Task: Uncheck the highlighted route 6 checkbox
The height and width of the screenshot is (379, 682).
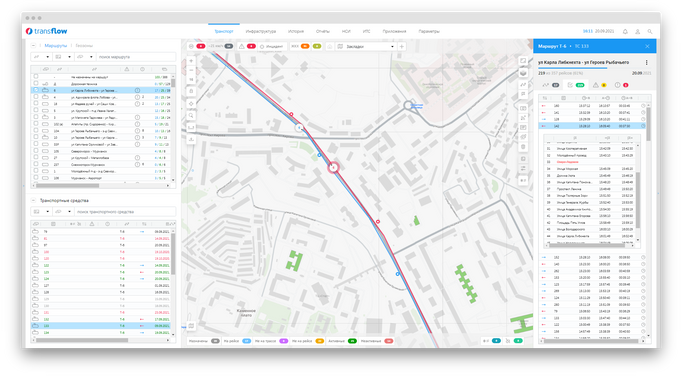Action: (x=36, y=90)
